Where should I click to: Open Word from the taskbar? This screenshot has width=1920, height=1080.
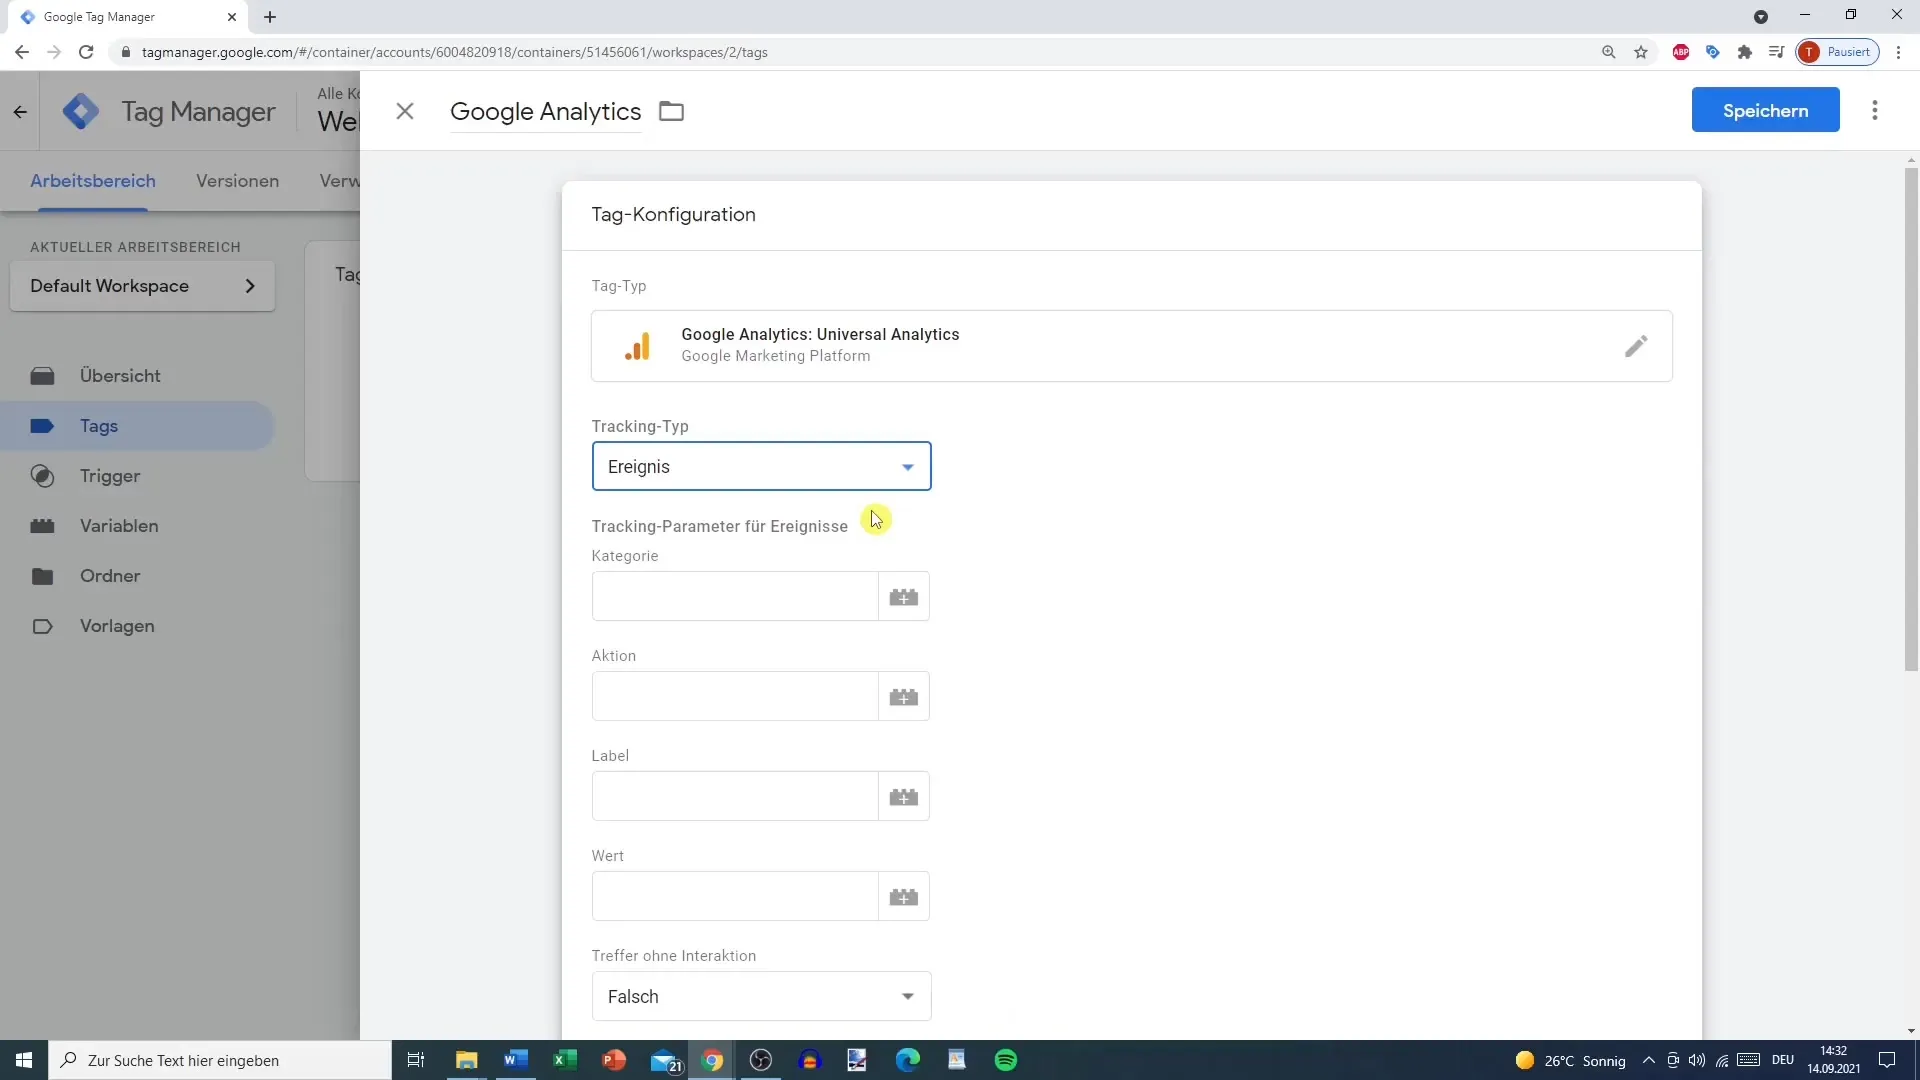coord(516,1060)
